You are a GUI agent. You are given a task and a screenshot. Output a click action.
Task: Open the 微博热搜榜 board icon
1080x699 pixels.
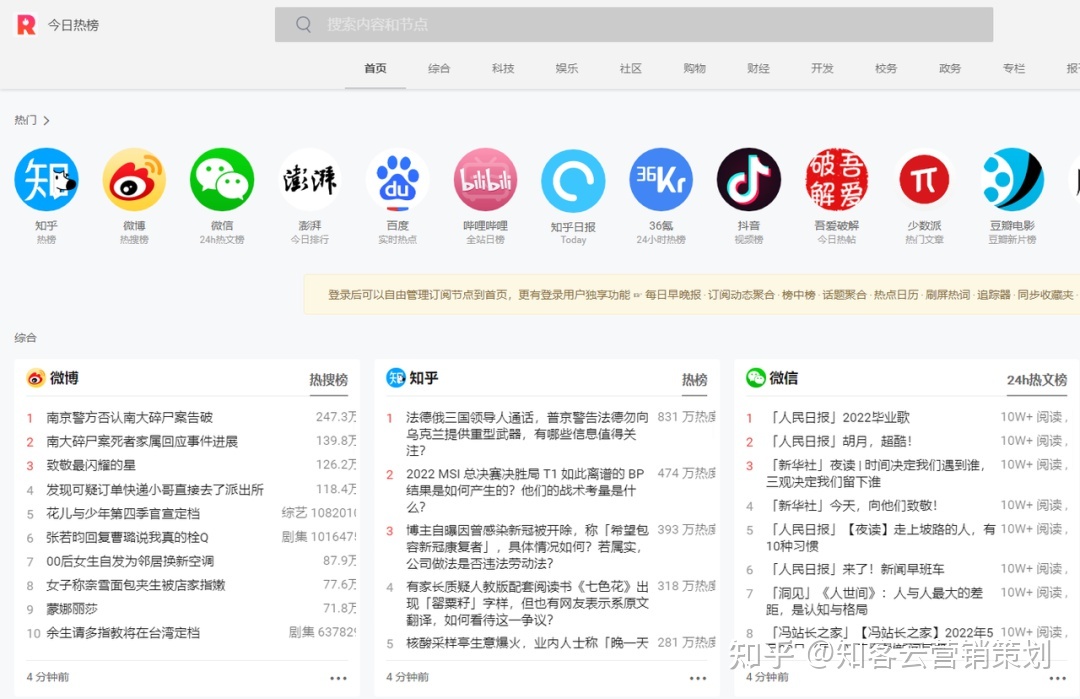[134, 181]
